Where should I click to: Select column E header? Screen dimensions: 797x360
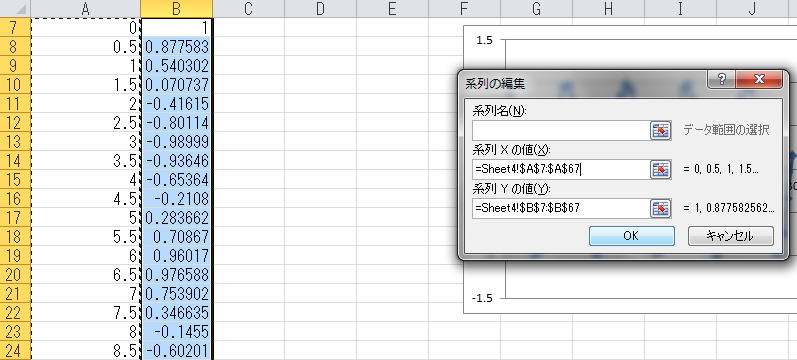(x=392, y=9)
